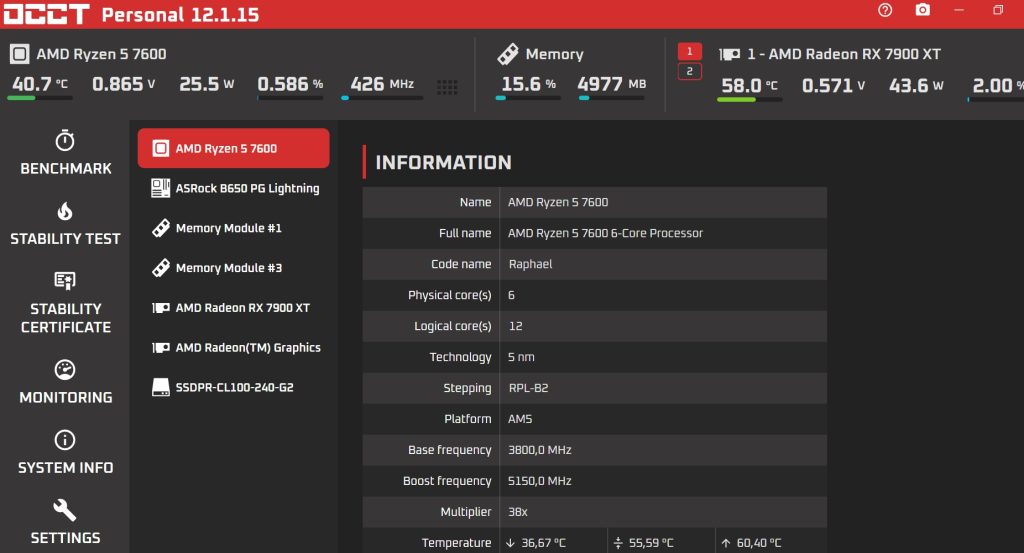Click Platform value AM5

point(520,419)
